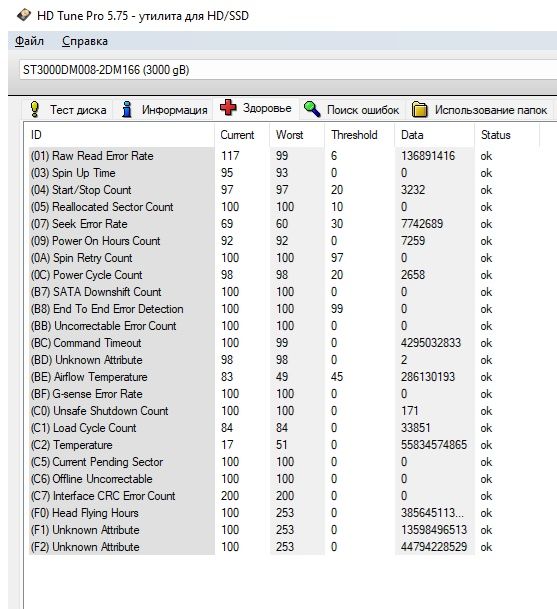This screenshot has height=609, width=557.
Task: Switch to the Информация tab
Action: pyautogui.click(x=164, y=110)
